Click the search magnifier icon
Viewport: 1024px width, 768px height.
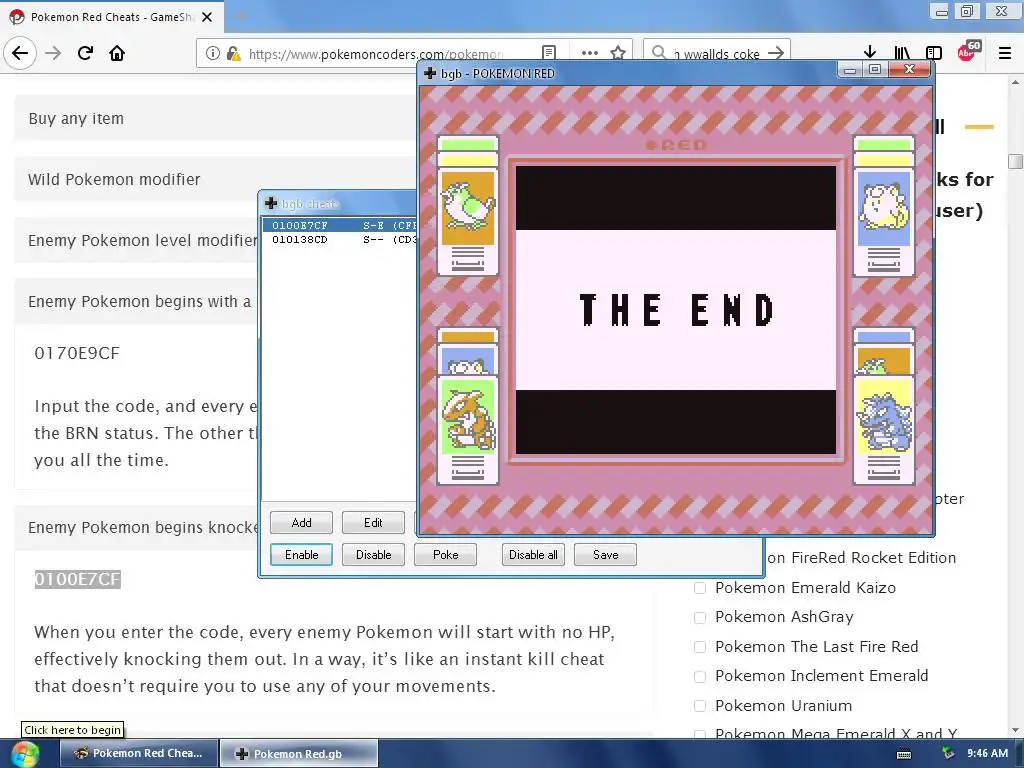659,52
